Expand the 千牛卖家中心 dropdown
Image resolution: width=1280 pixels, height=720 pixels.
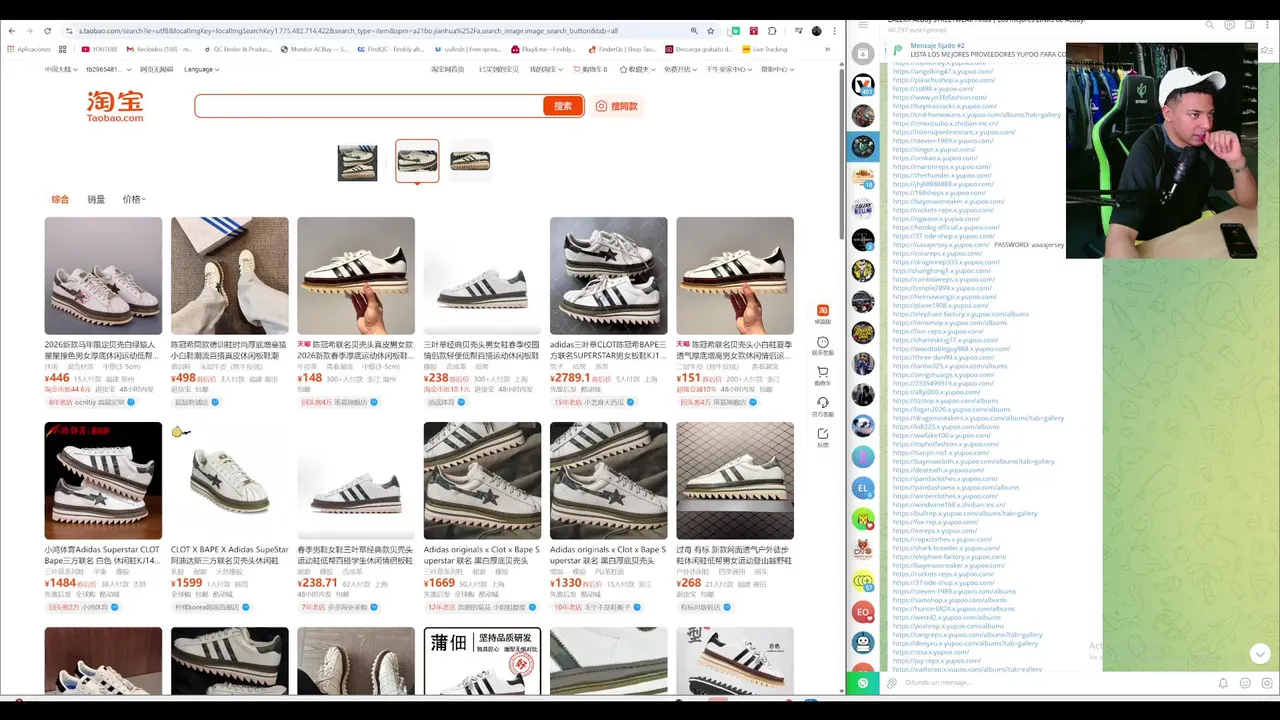[730, 69]
